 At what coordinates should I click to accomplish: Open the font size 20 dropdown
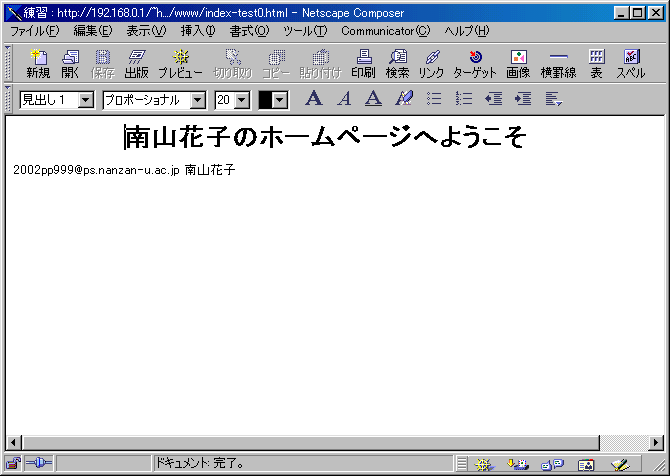242,100
